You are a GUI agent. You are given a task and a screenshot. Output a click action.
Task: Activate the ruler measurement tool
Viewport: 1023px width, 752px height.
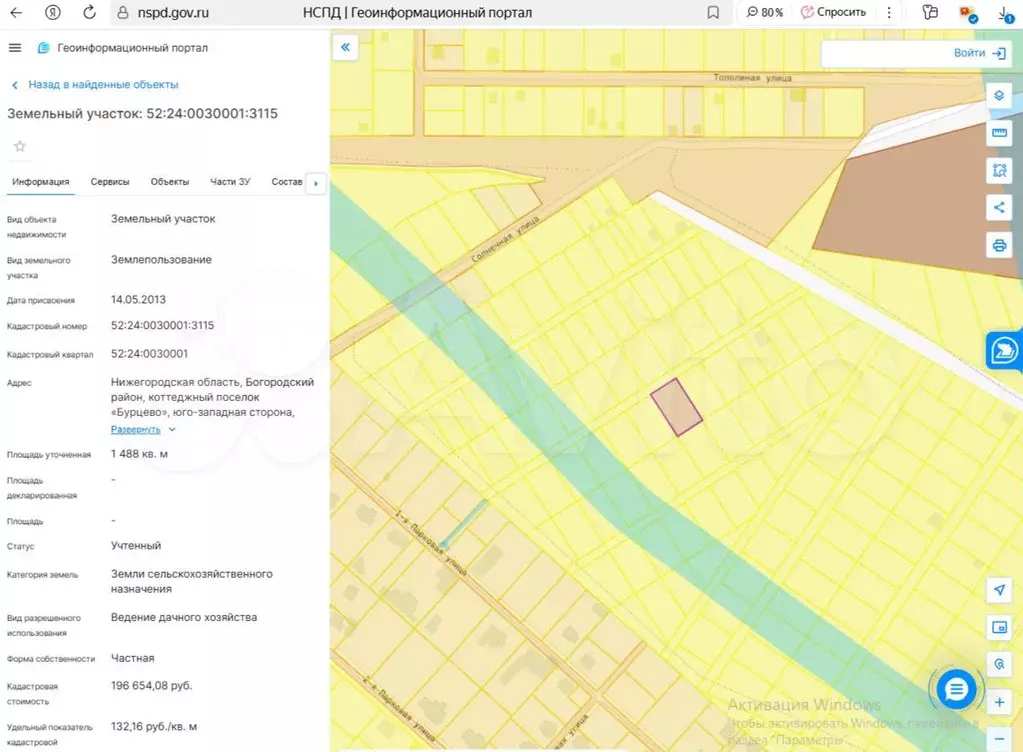pos(999,133)
